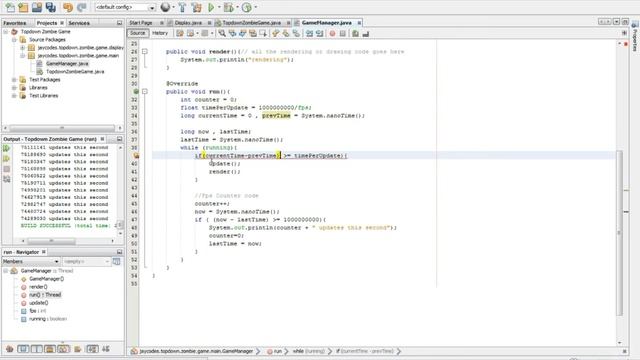This screenshot has width=640, height=360.
Task: Close the GameManager.java editor tab
Action: click(x=359, y=23)
